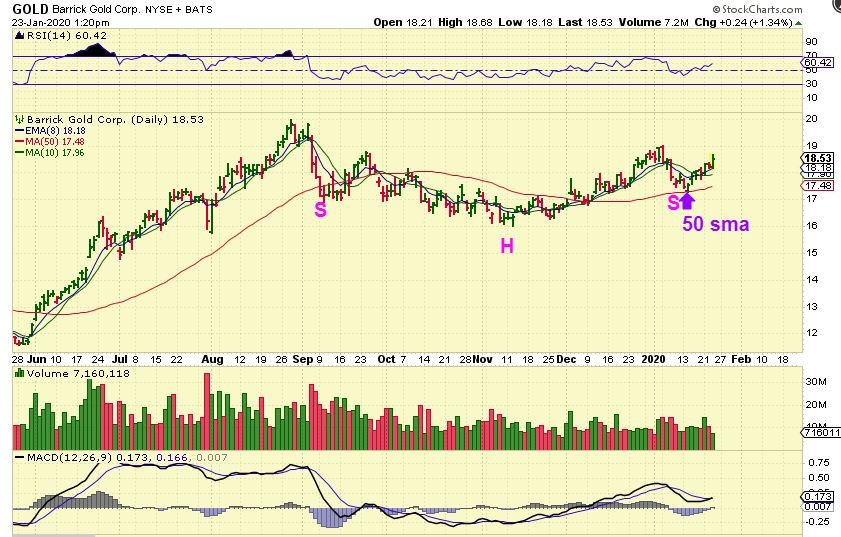Viewport: 841px width, 537px height.
Task: Click the 20M volume axis label
Action: (x=816, y=404)
